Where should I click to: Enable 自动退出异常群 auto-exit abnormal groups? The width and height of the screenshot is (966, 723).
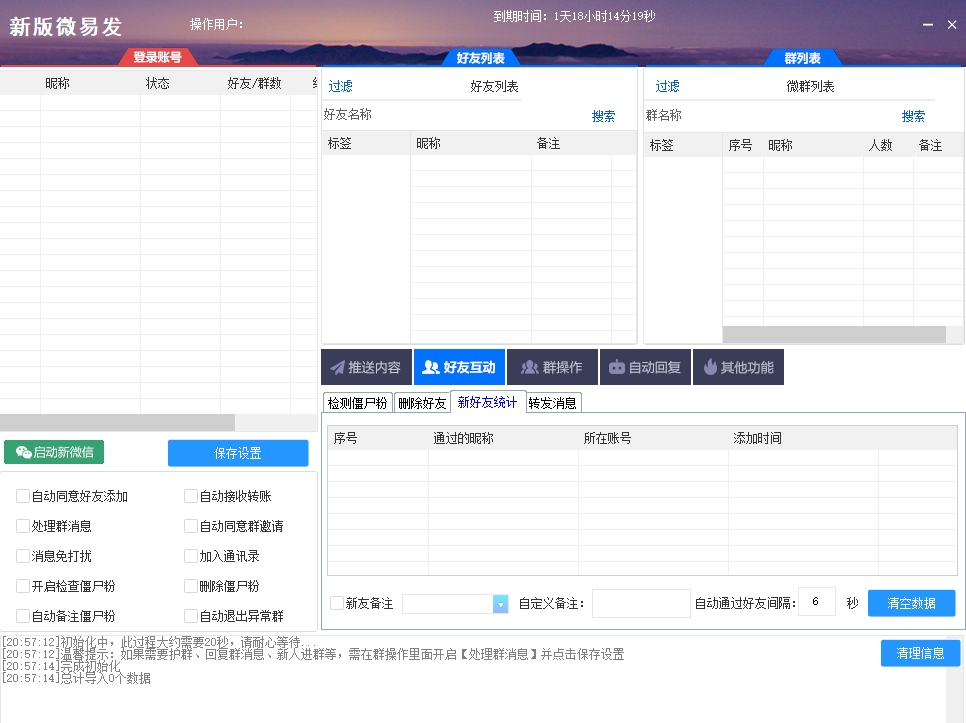(x=191, y=616)
